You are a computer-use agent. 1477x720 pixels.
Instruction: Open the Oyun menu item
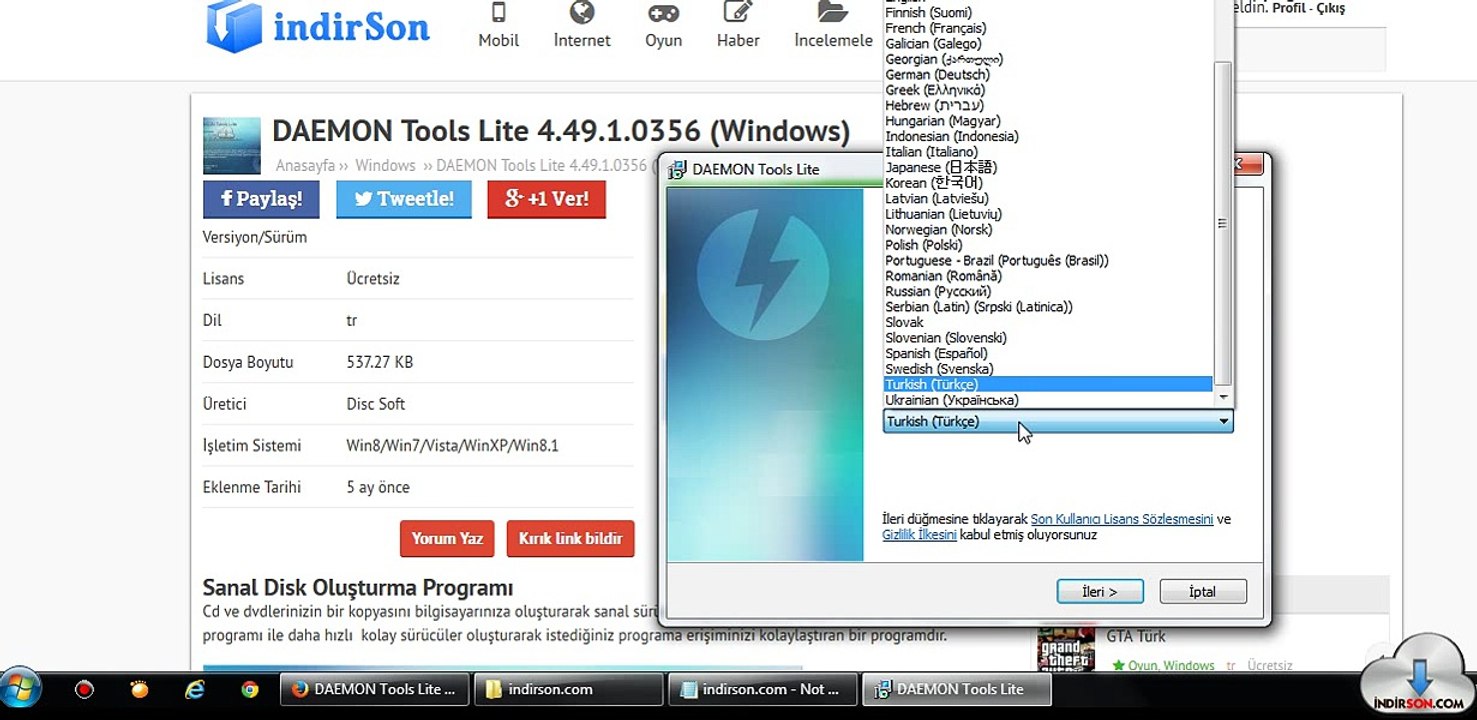(x=663, y=40)
